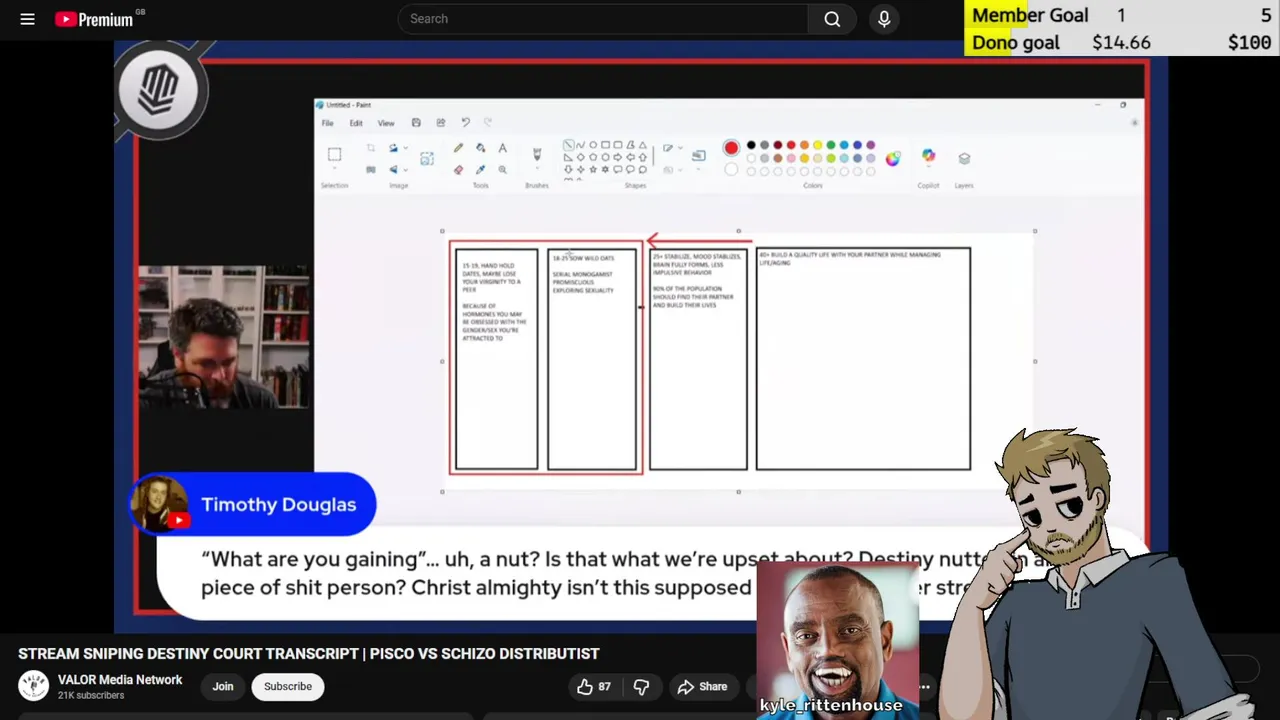Click Paint's save floppy icon

[x=416, y=123]
